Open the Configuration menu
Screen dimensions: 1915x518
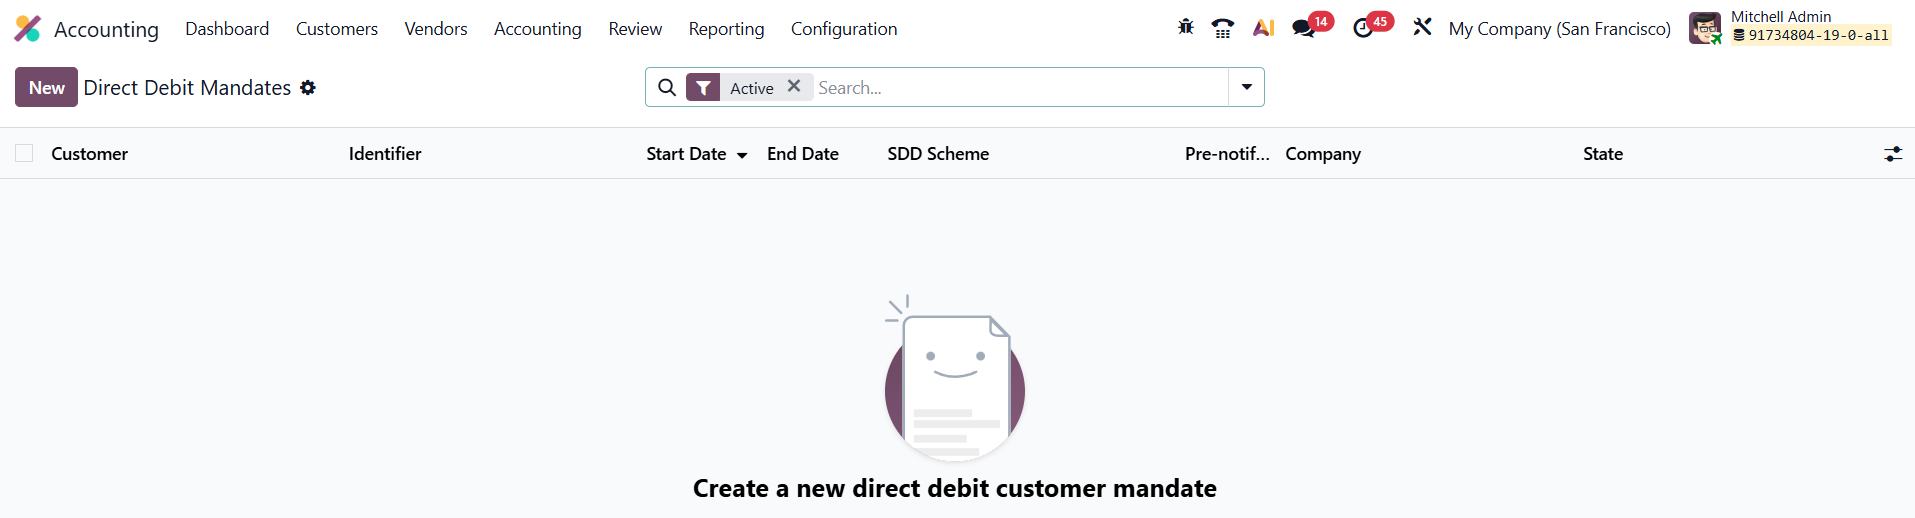843,29
